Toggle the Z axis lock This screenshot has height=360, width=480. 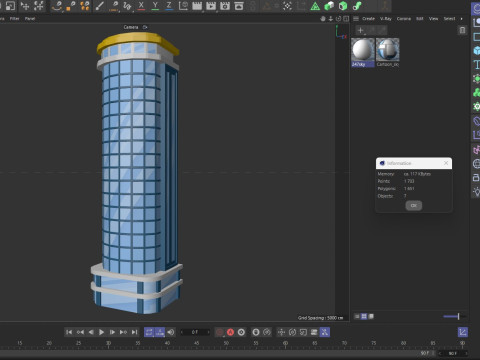(x=169, y=6)
